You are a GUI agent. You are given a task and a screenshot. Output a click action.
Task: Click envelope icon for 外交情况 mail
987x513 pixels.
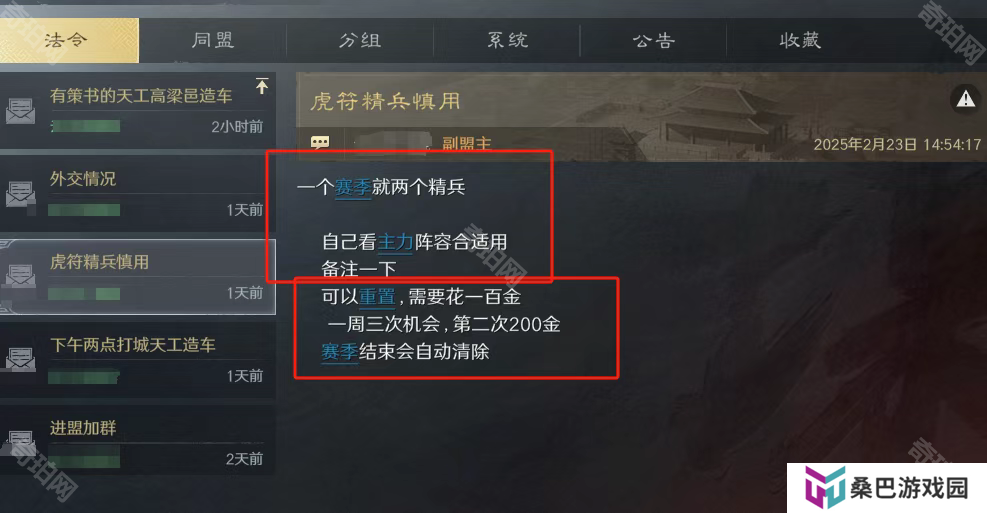(20, 194)
